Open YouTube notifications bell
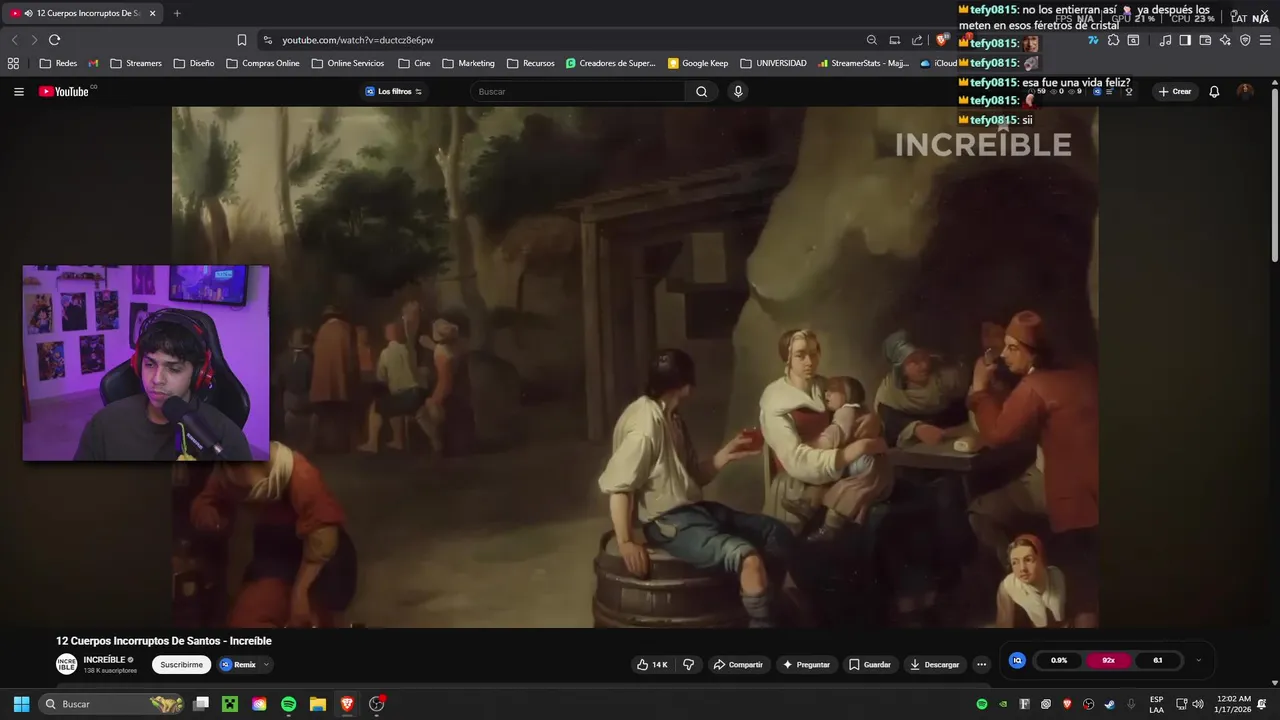Image resolution: width=1280 pixels, height=720 pixels. click(x=1214, y=91)
